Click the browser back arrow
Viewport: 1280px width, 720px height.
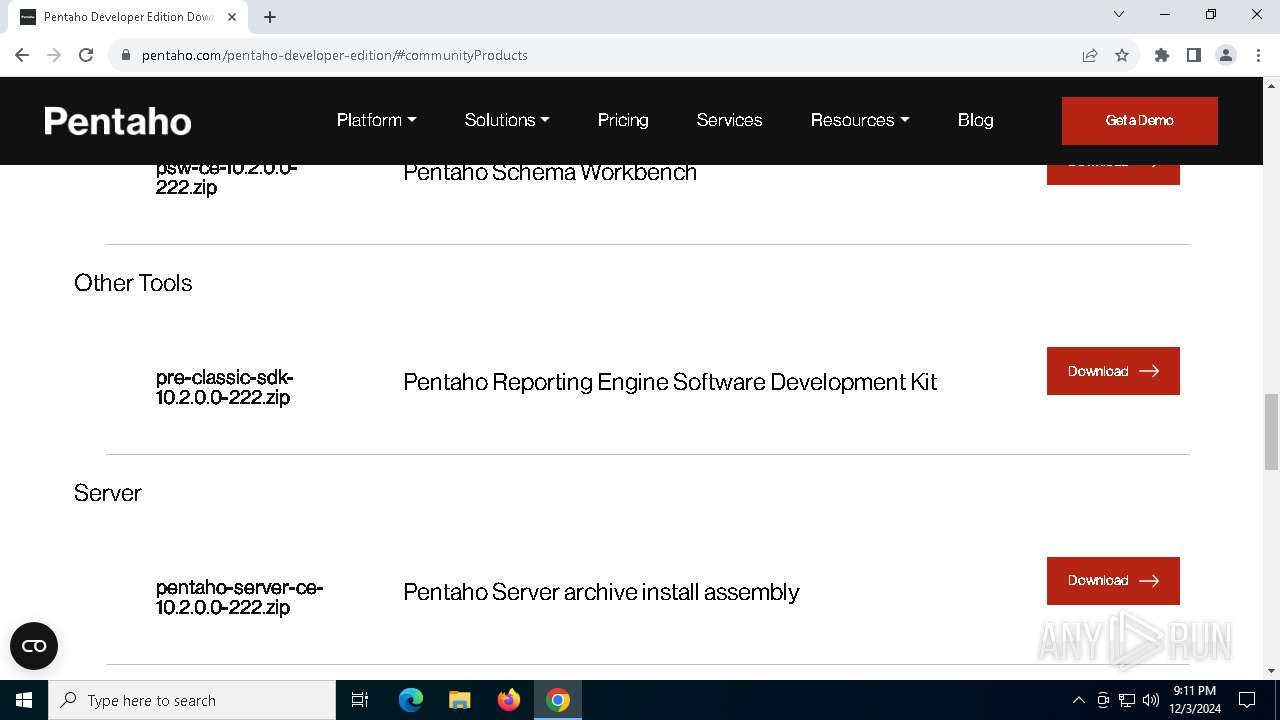[22, 55]
